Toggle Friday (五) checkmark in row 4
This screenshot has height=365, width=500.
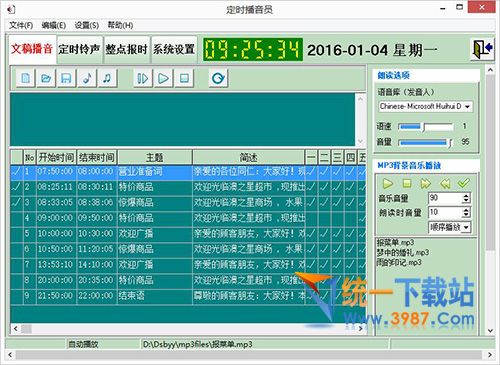(x=362, y=218)
